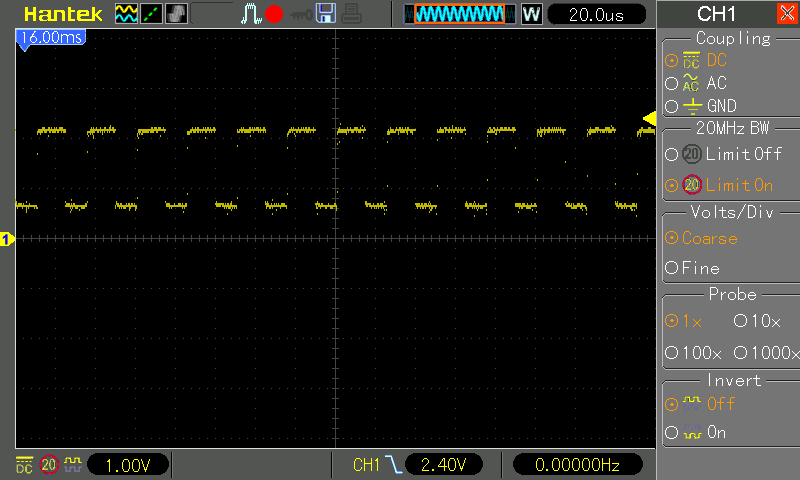Select Coarse volts/div

(x=702, y=238)
